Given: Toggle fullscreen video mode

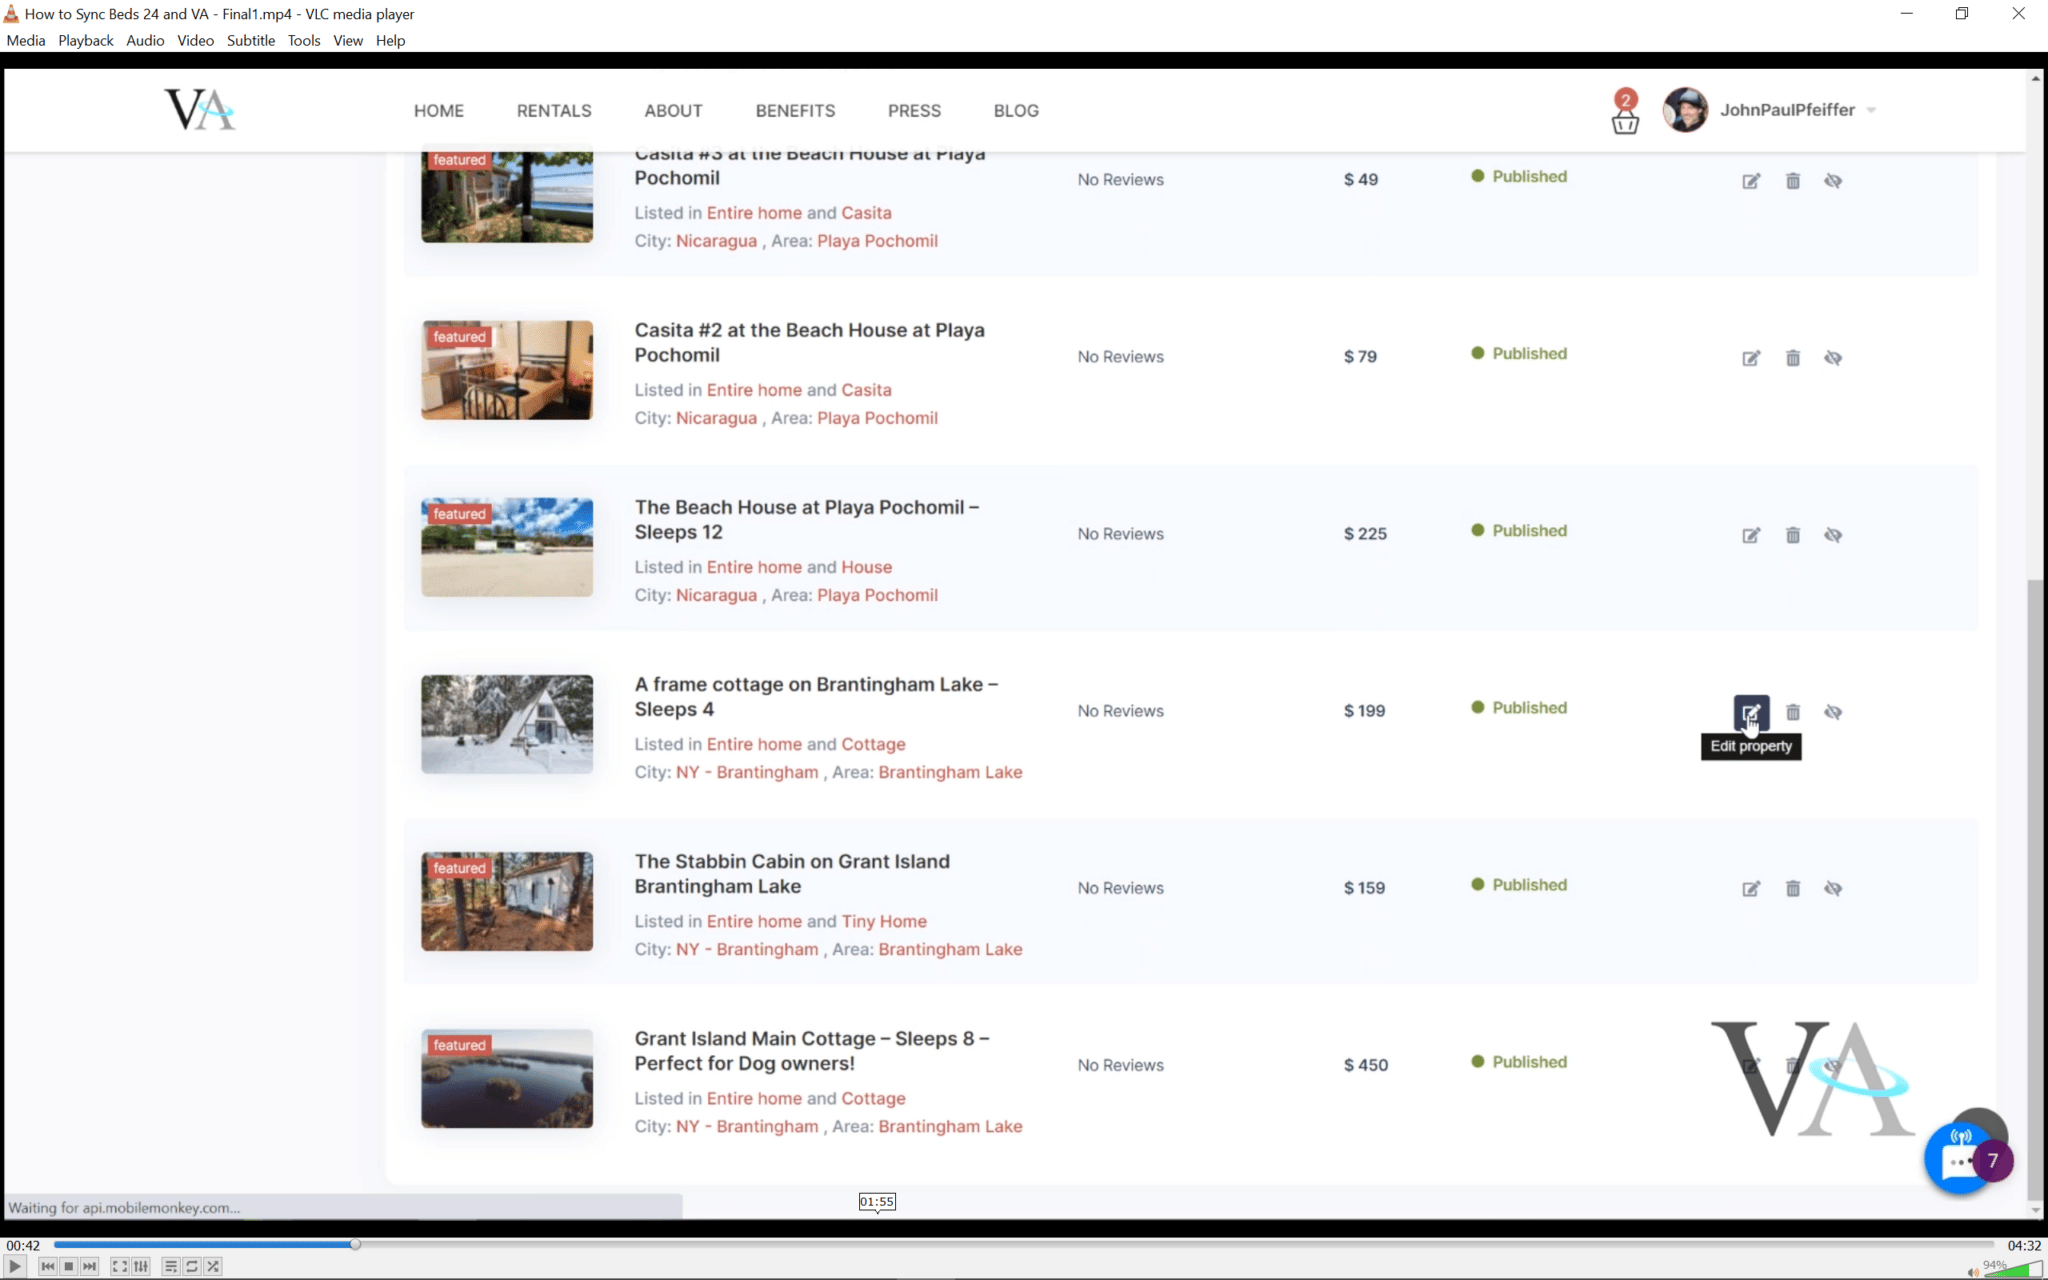Looking at the screenshot, I should coord(119,1266).
